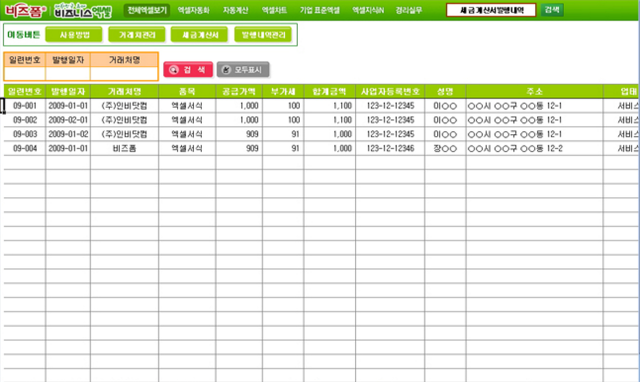640x382 pixels.
Task: Select (주)인비닷컴 cell in row 09-001
Action: coord(124,106)
